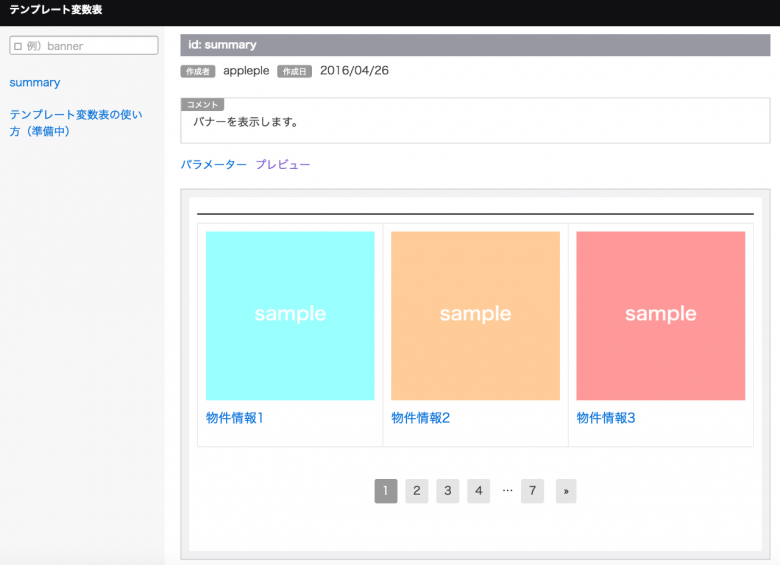This screenshot has width=780, height=565.
Task: Jump to last page 7
Action: (x=532, y=491)
